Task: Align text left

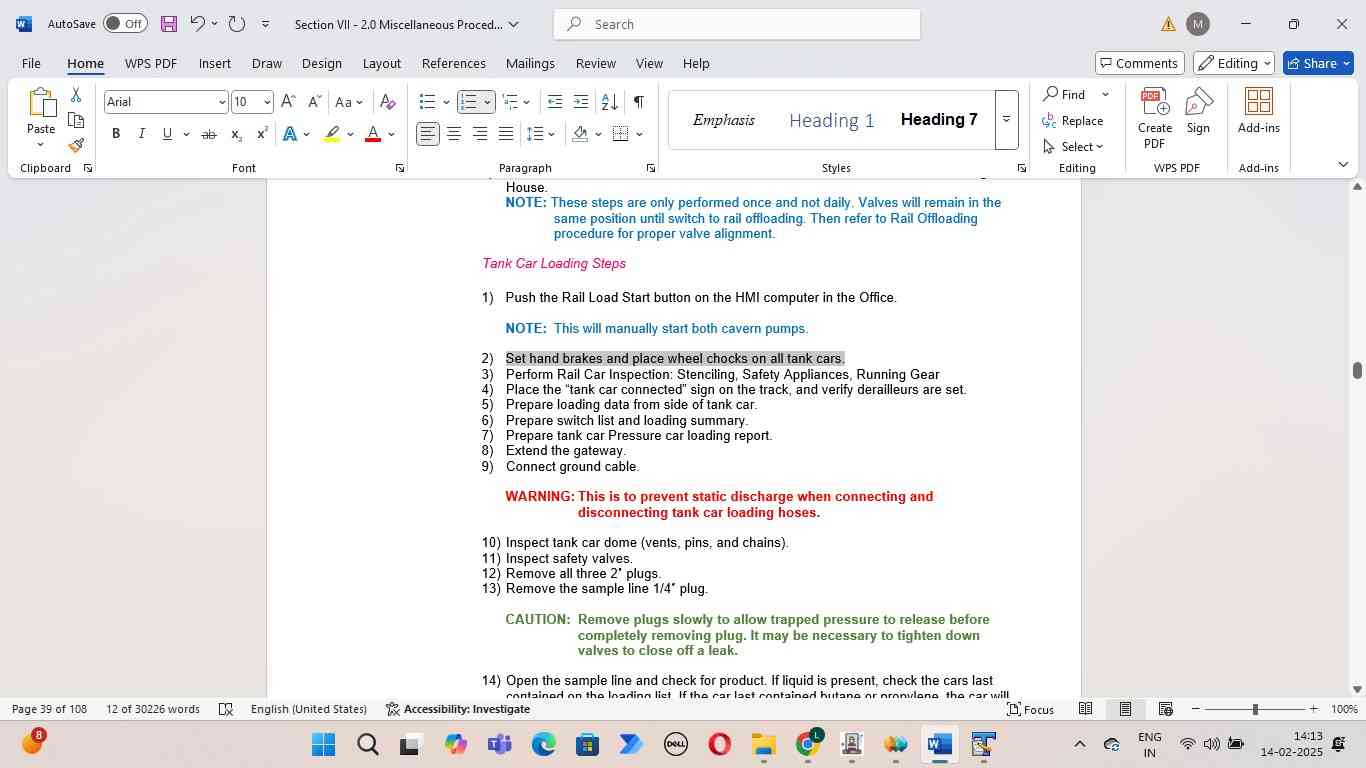Action: (x=428, y=134)
